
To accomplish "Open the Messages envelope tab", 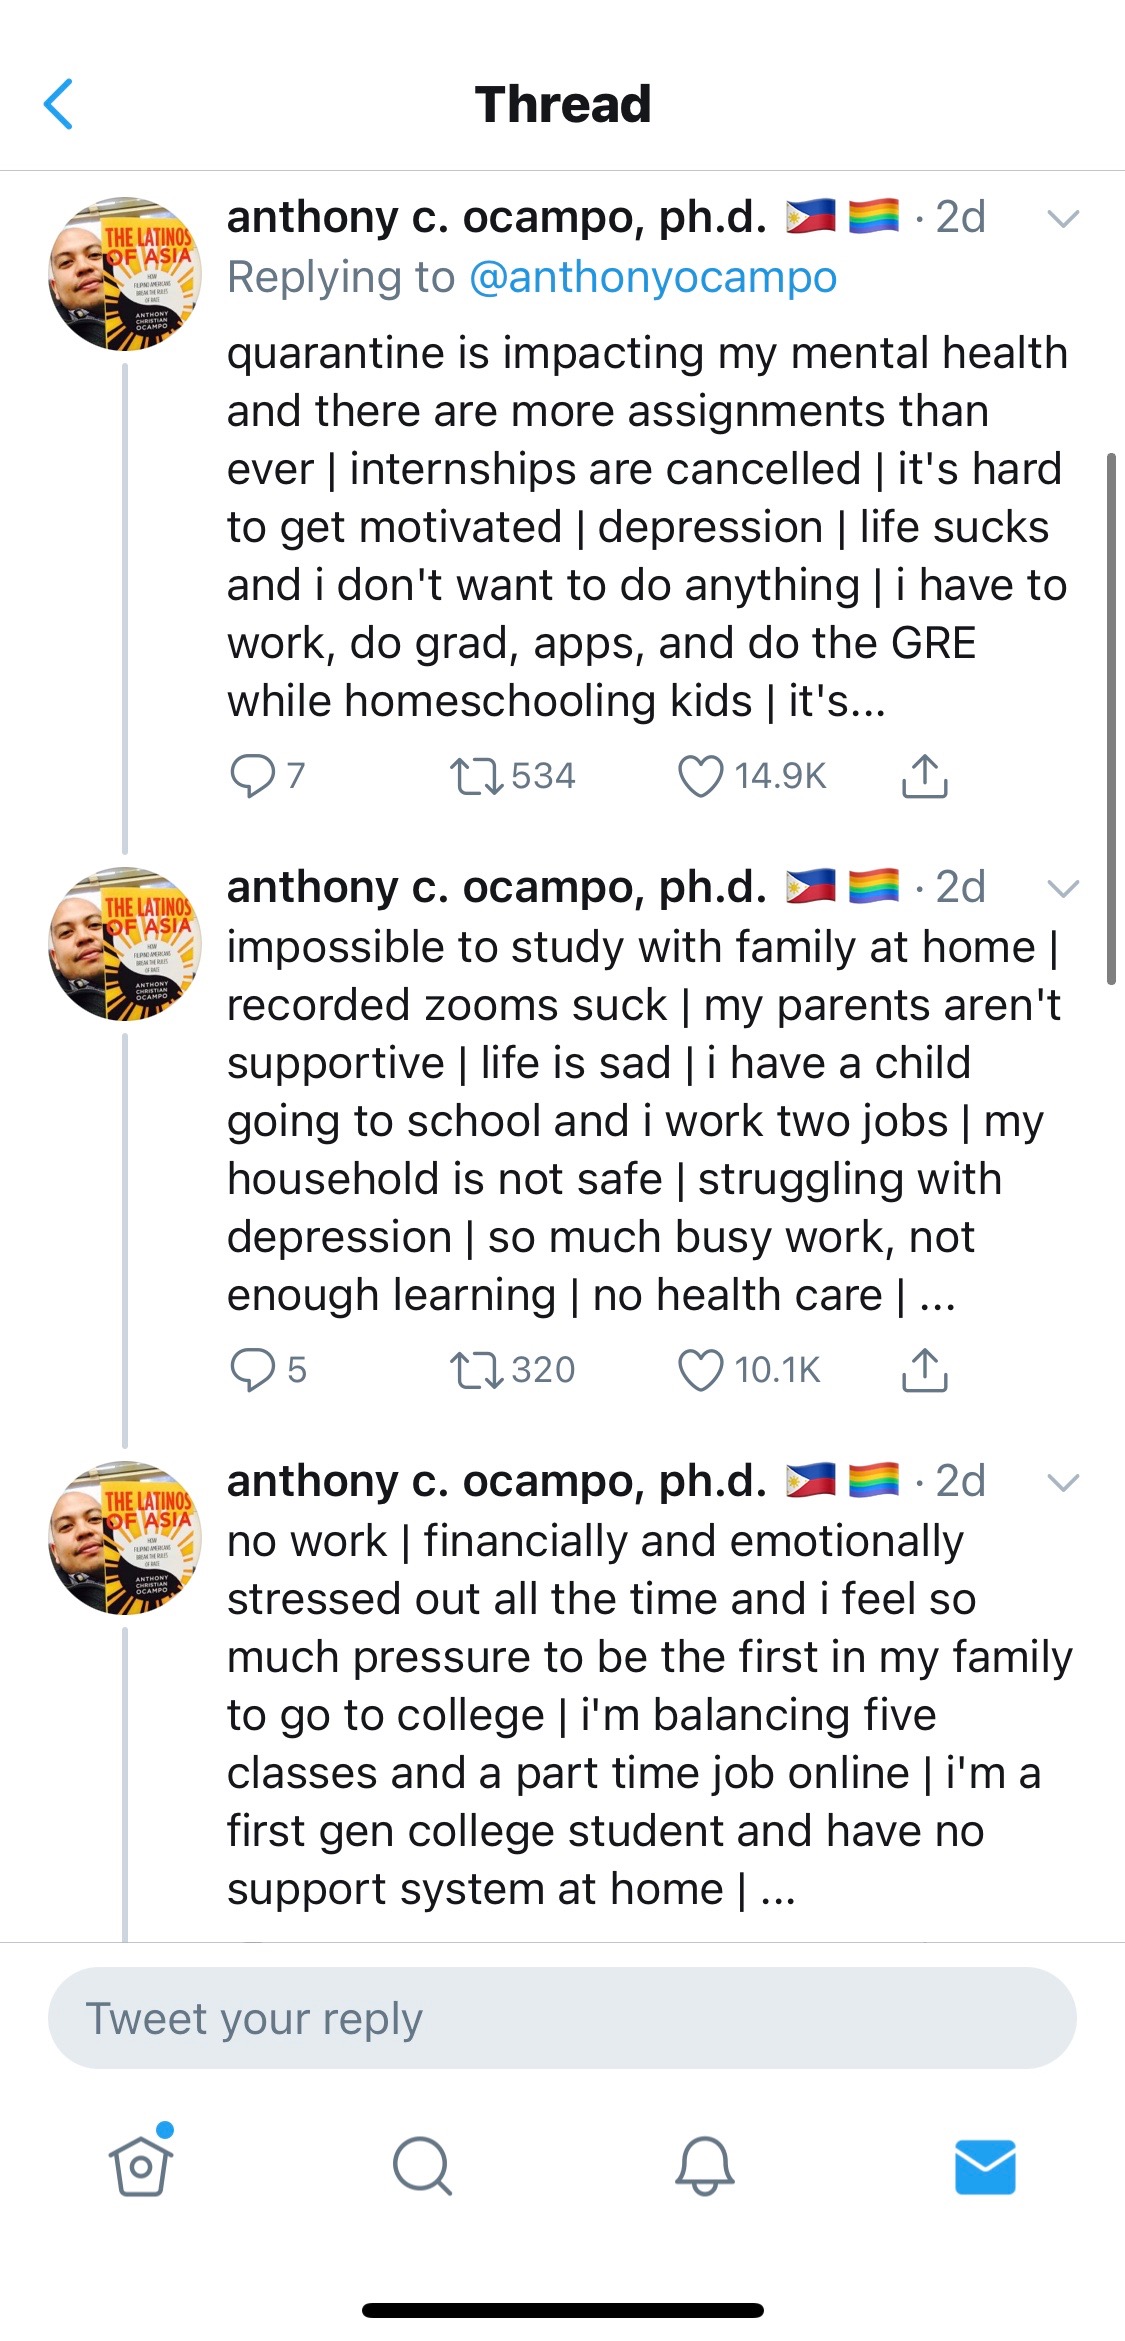I will [x=985, y=2167].
